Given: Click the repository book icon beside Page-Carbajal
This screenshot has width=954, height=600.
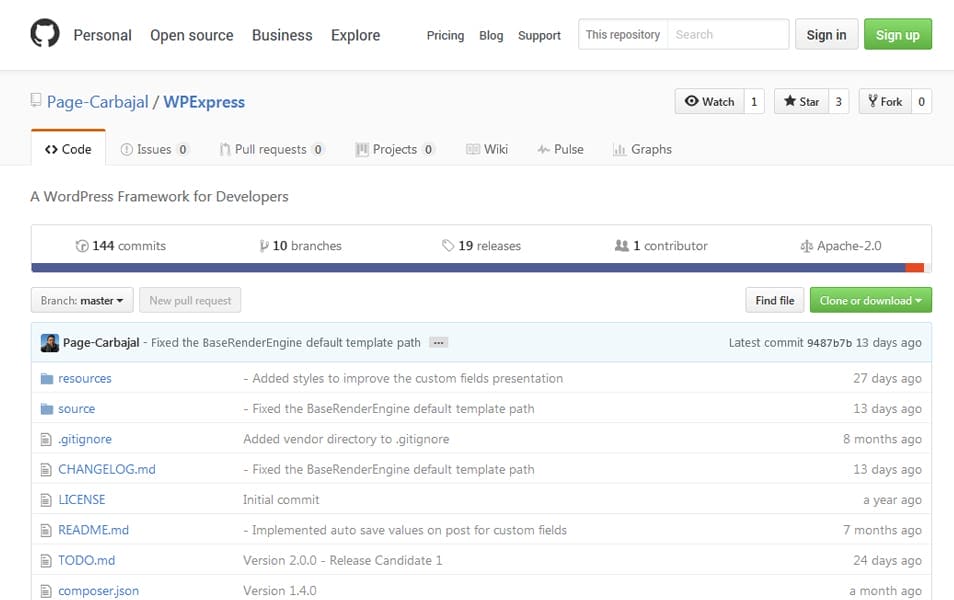Looking at the screenshot, I should pos(36,100).
